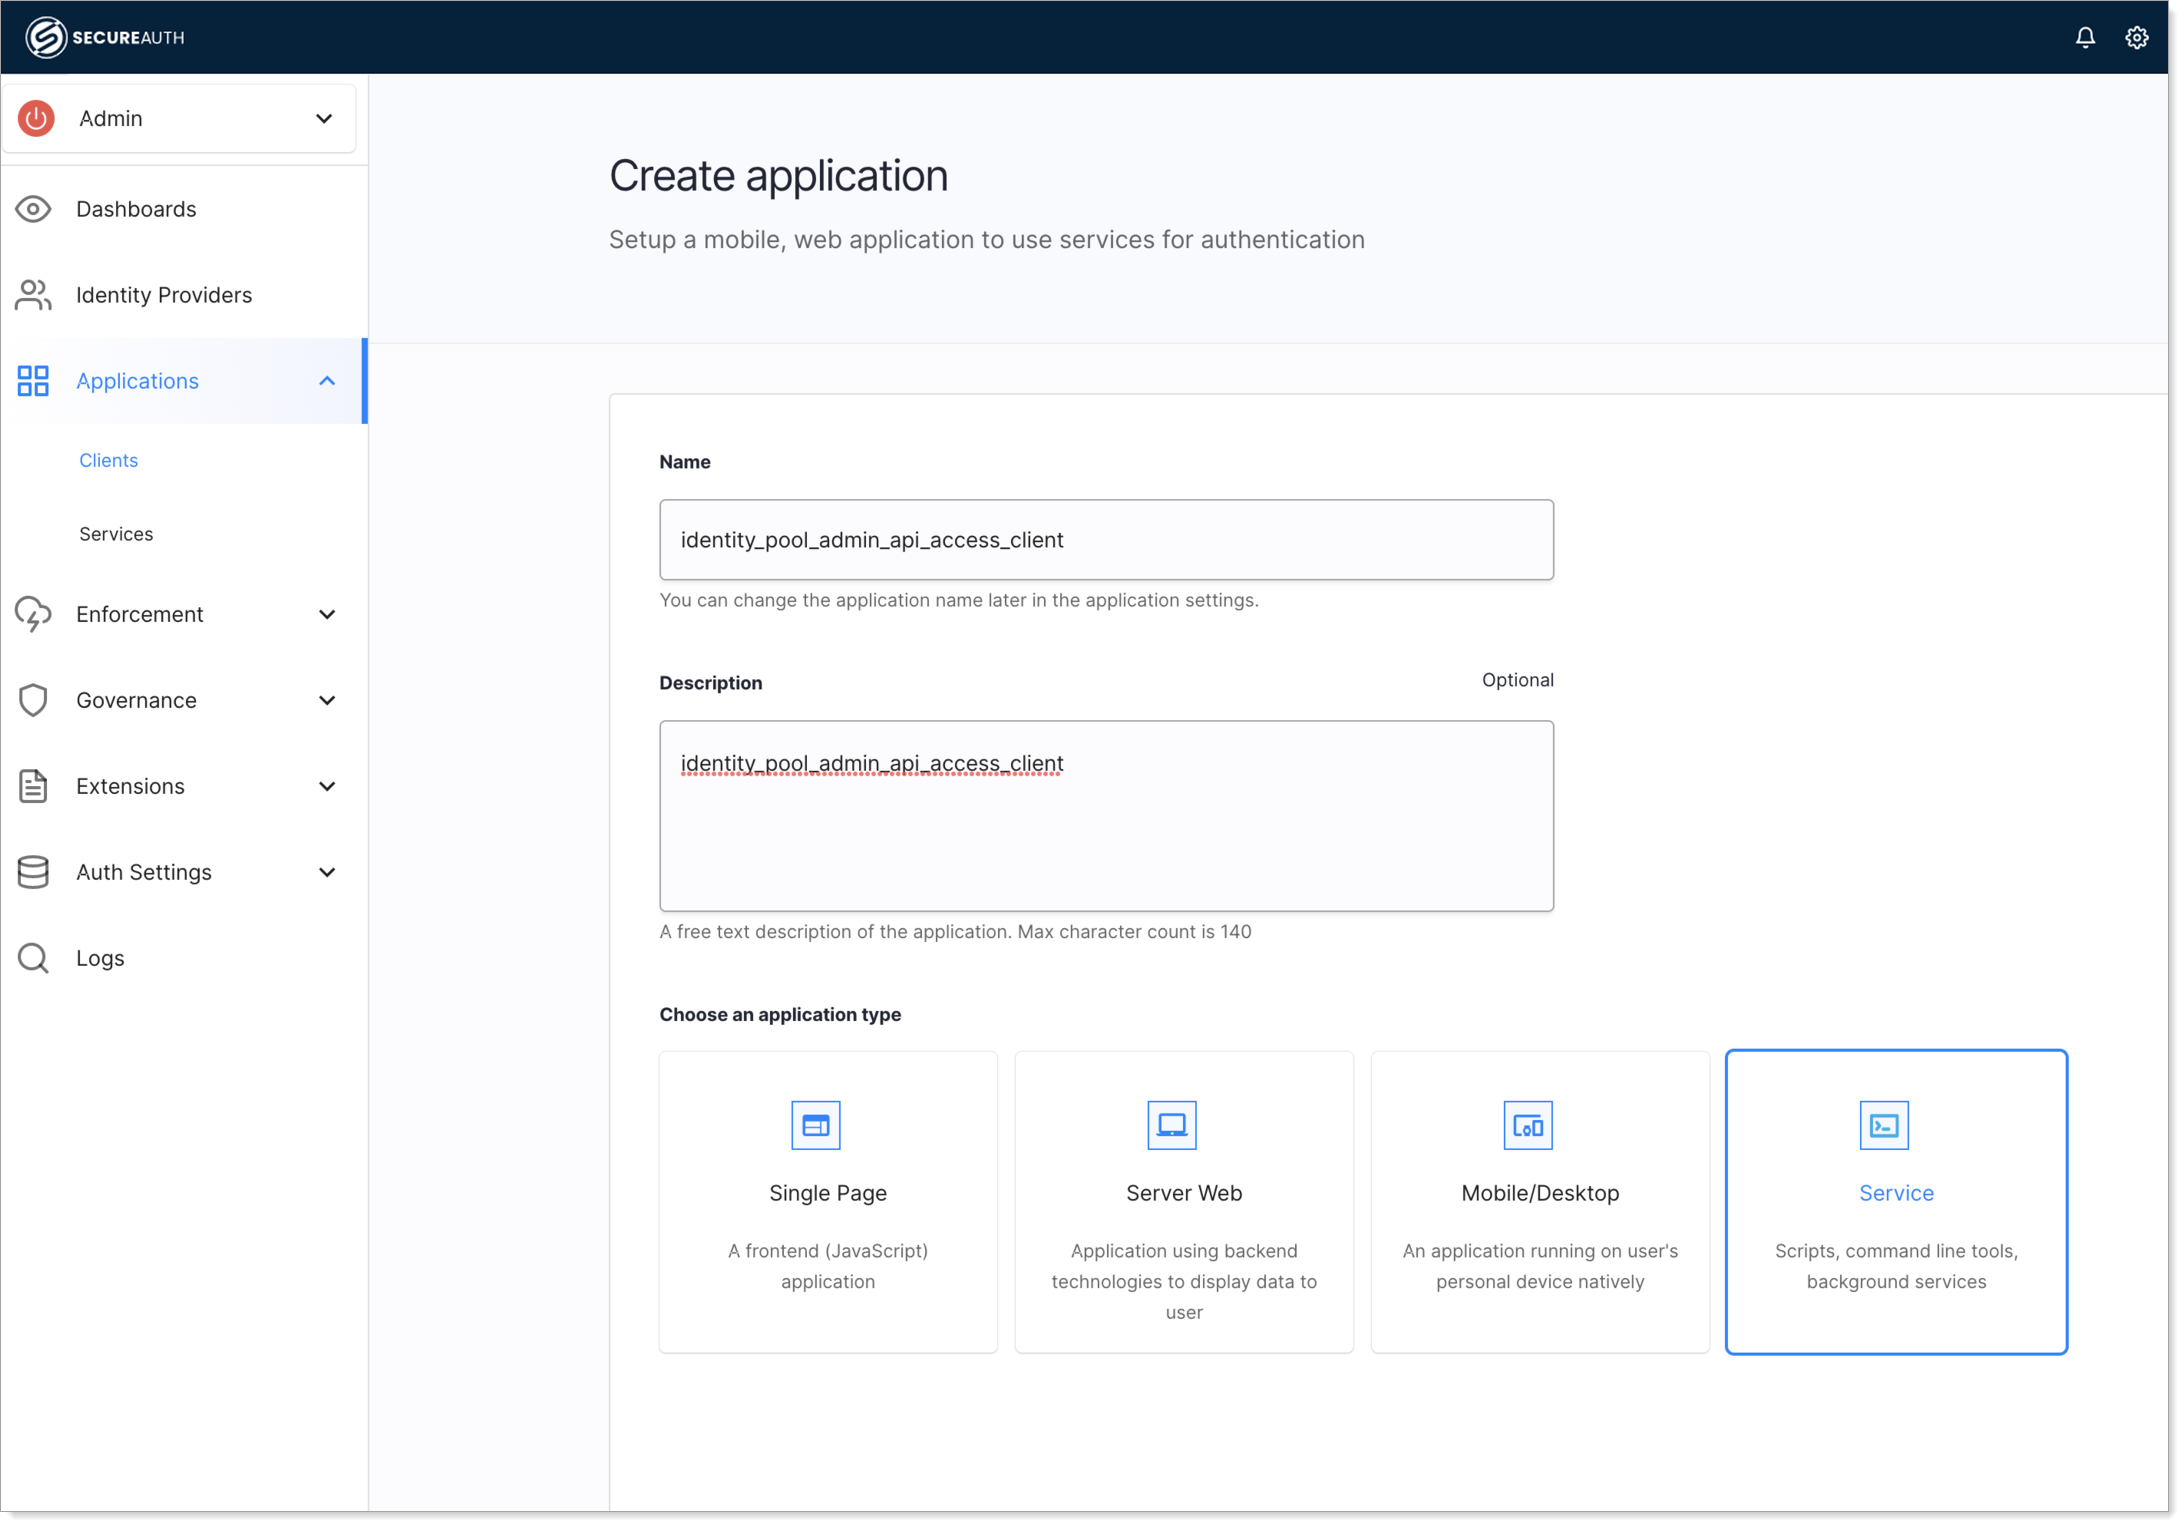Click the Description text area field
The image size is (2184, 1527).
[x=1107, y=815]
